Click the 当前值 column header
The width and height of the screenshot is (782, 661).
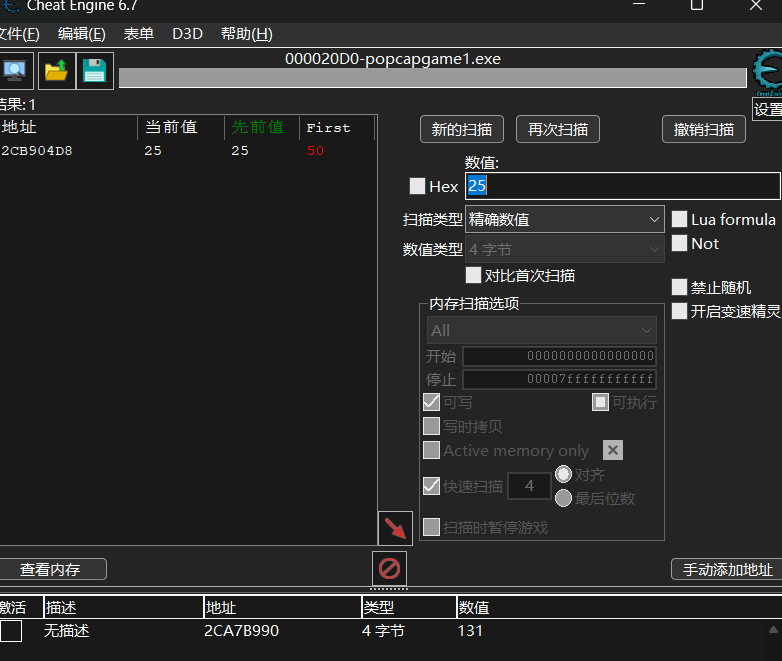coord(181,127)
